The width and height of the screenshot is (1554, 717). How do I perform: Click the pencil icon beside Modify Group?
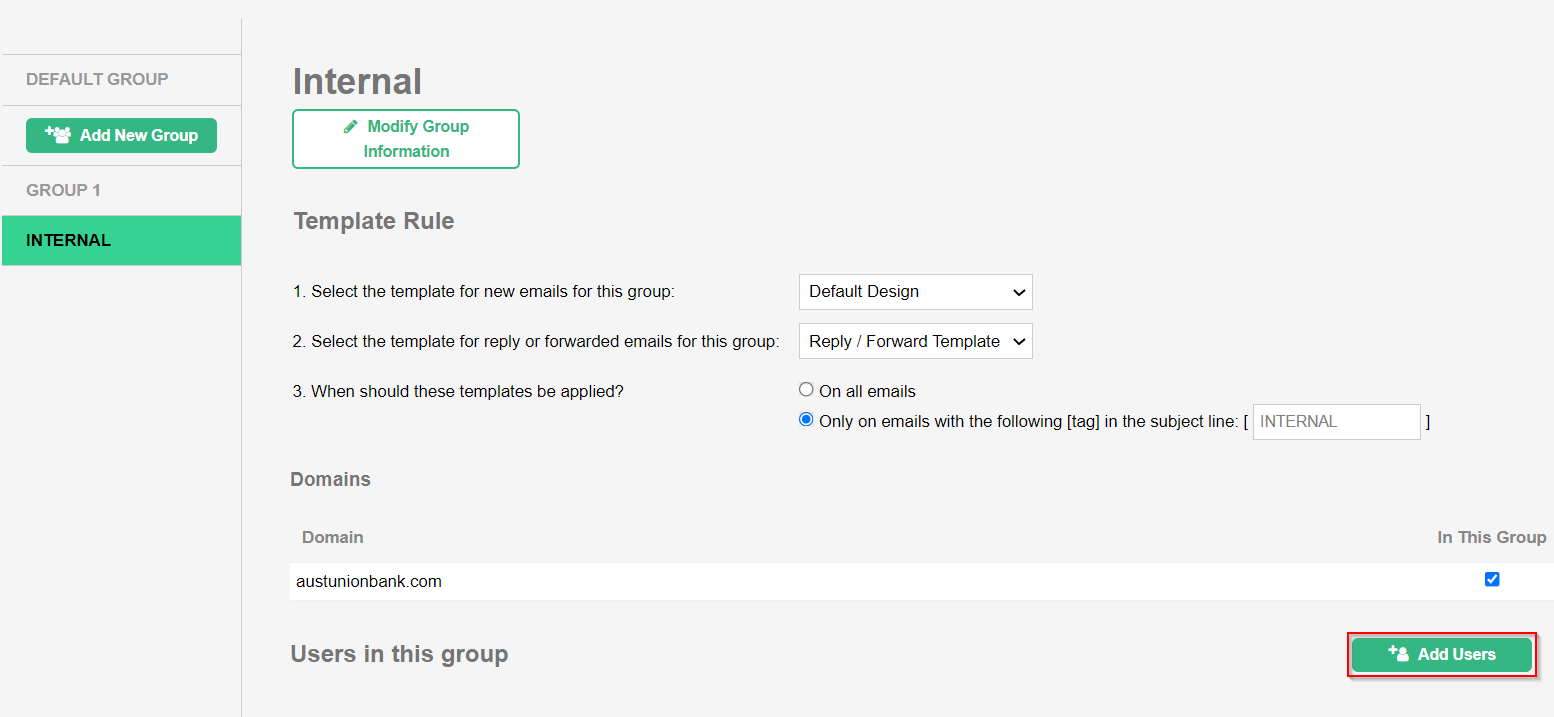pyautogui.click(x=350, y=126)
